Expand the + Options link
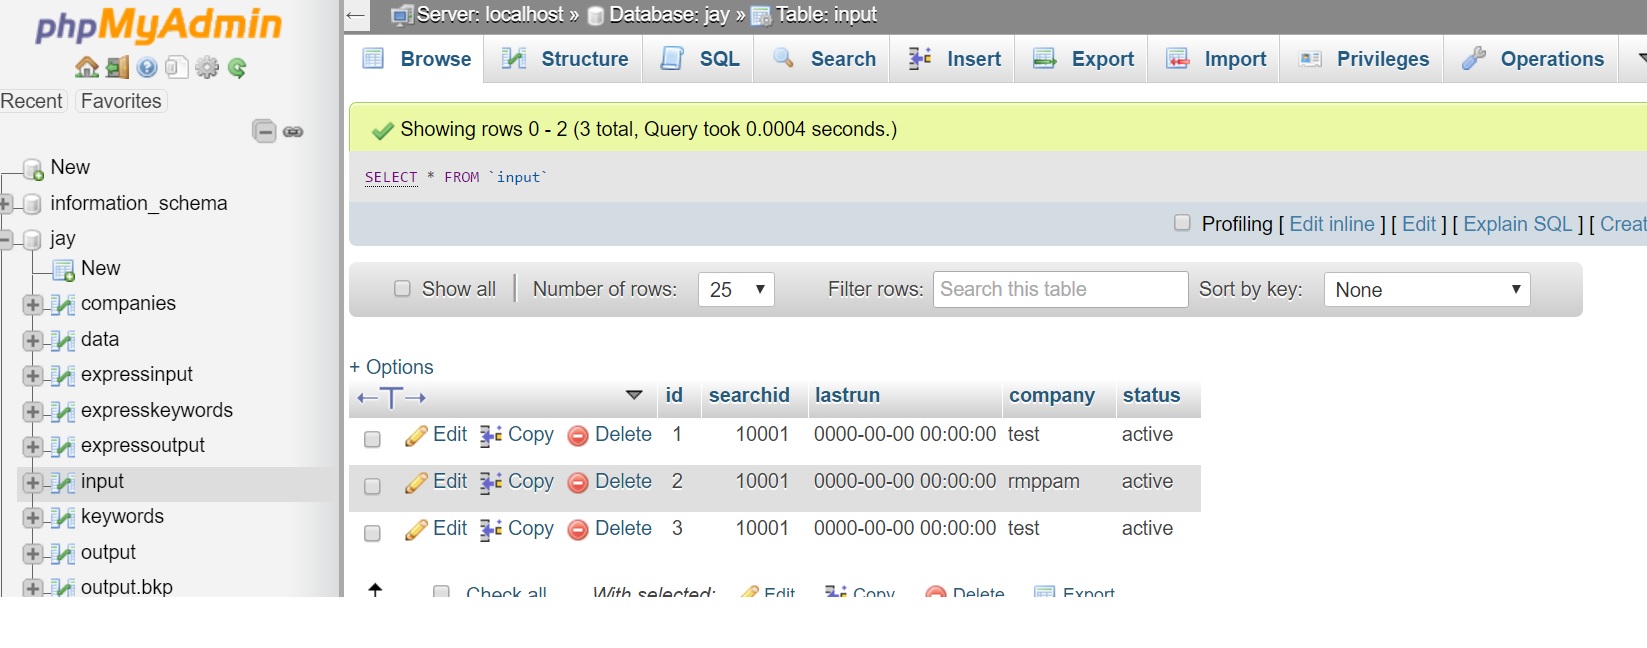The image size is (1647, 648). [391, 367]
